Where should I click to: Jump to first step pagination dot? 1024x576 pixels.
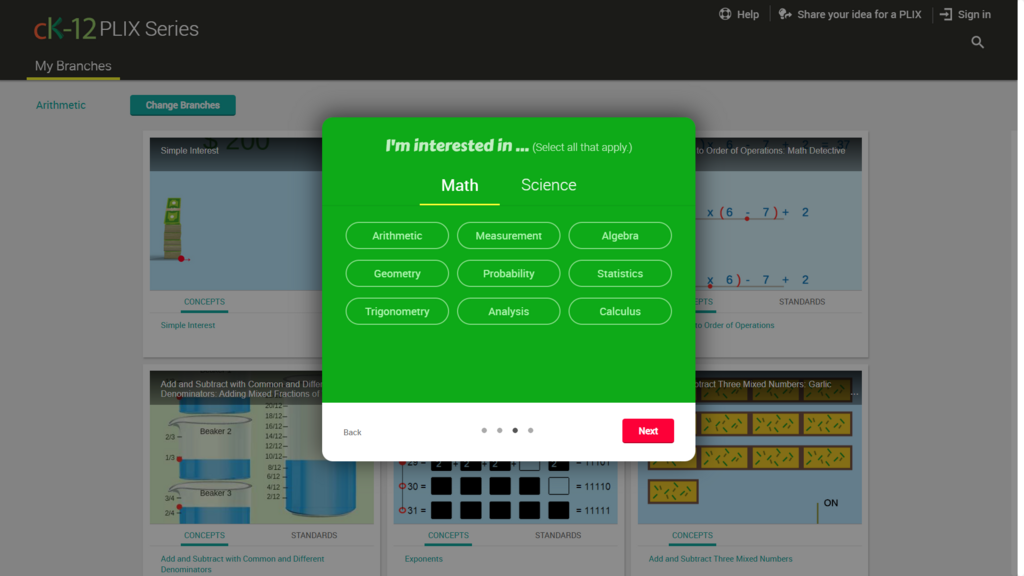tap(484, 431)
